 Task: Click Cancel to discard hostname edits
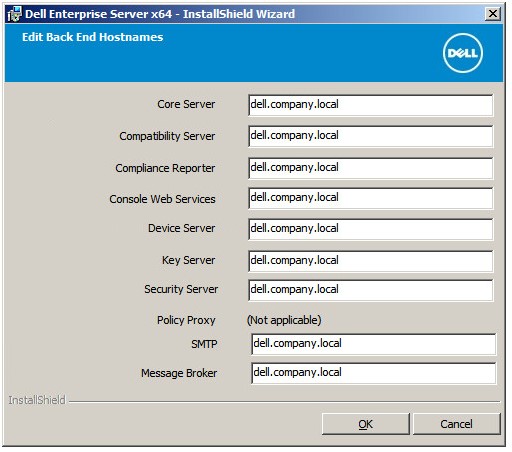(x=456, y=424)
